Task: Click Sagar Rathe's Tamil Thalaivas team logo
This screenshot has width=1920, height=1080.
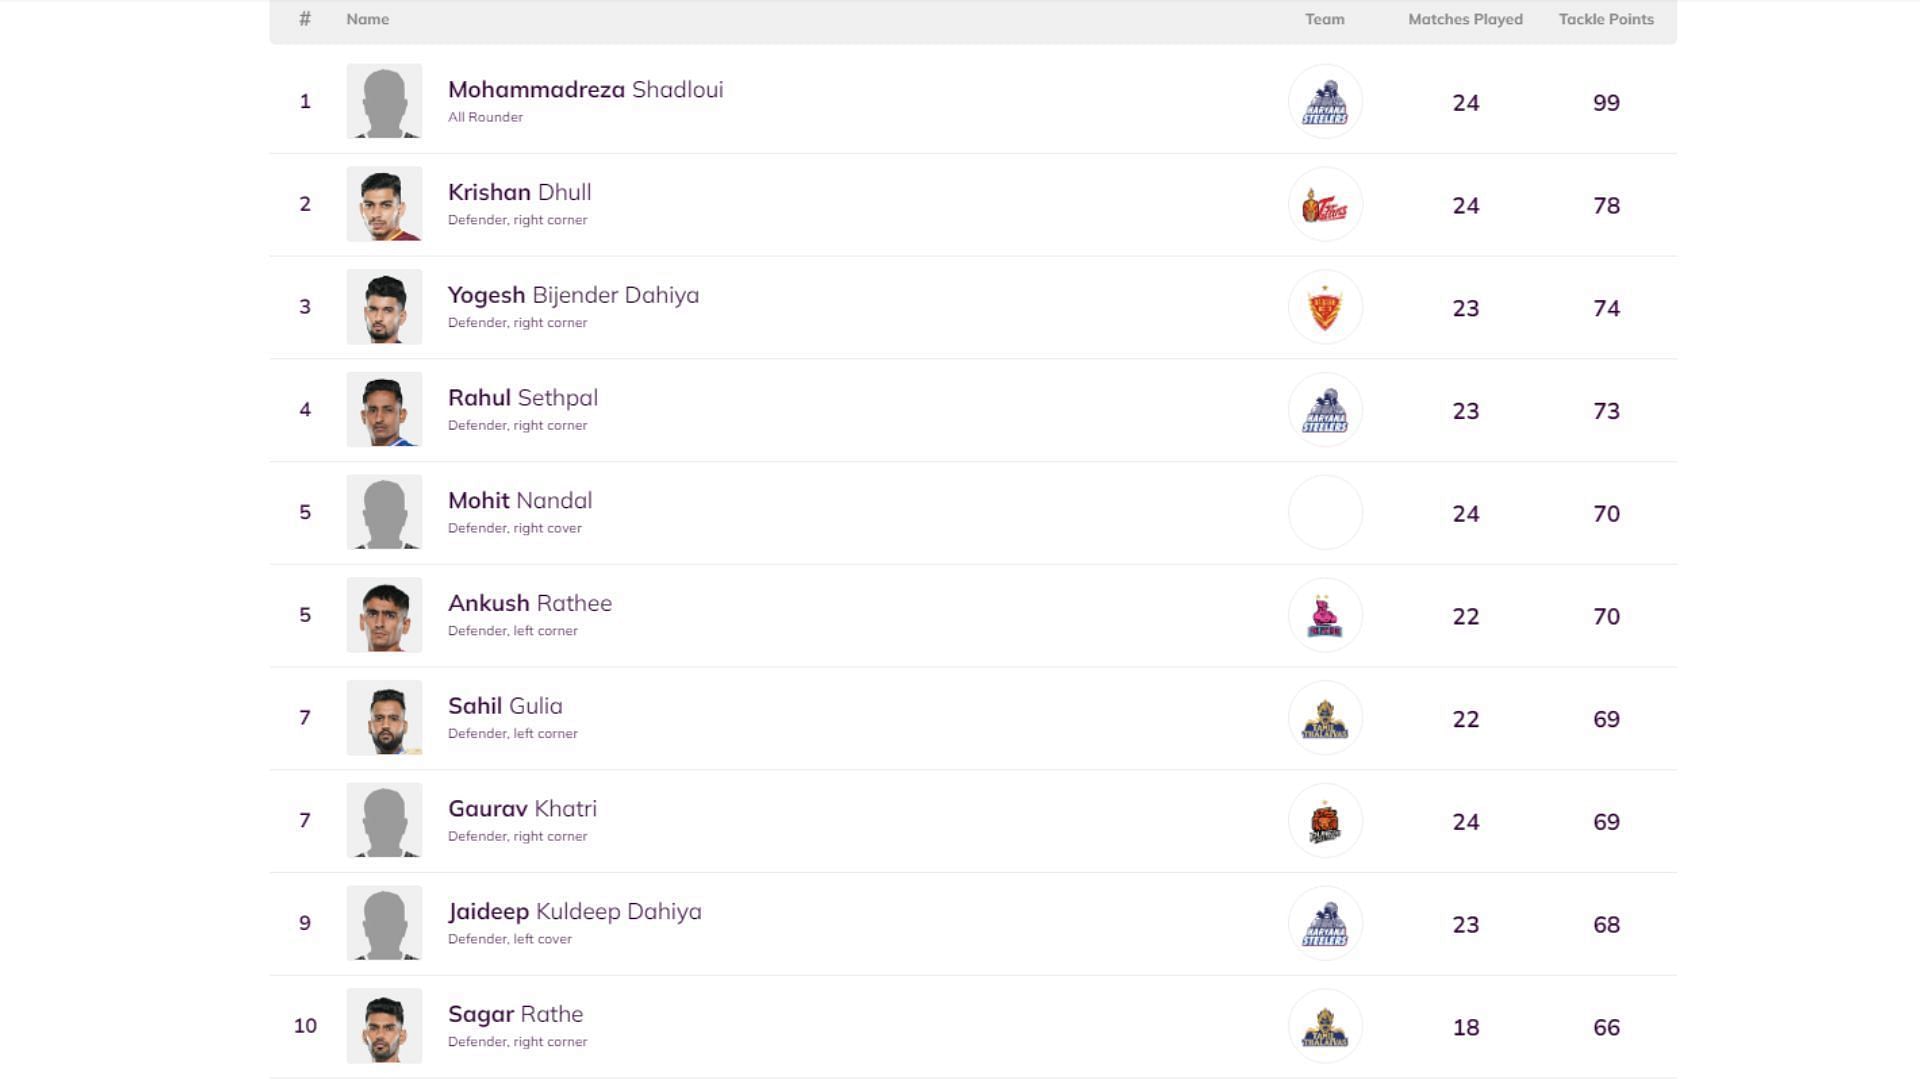Action: click(x=1325, y=1027)
